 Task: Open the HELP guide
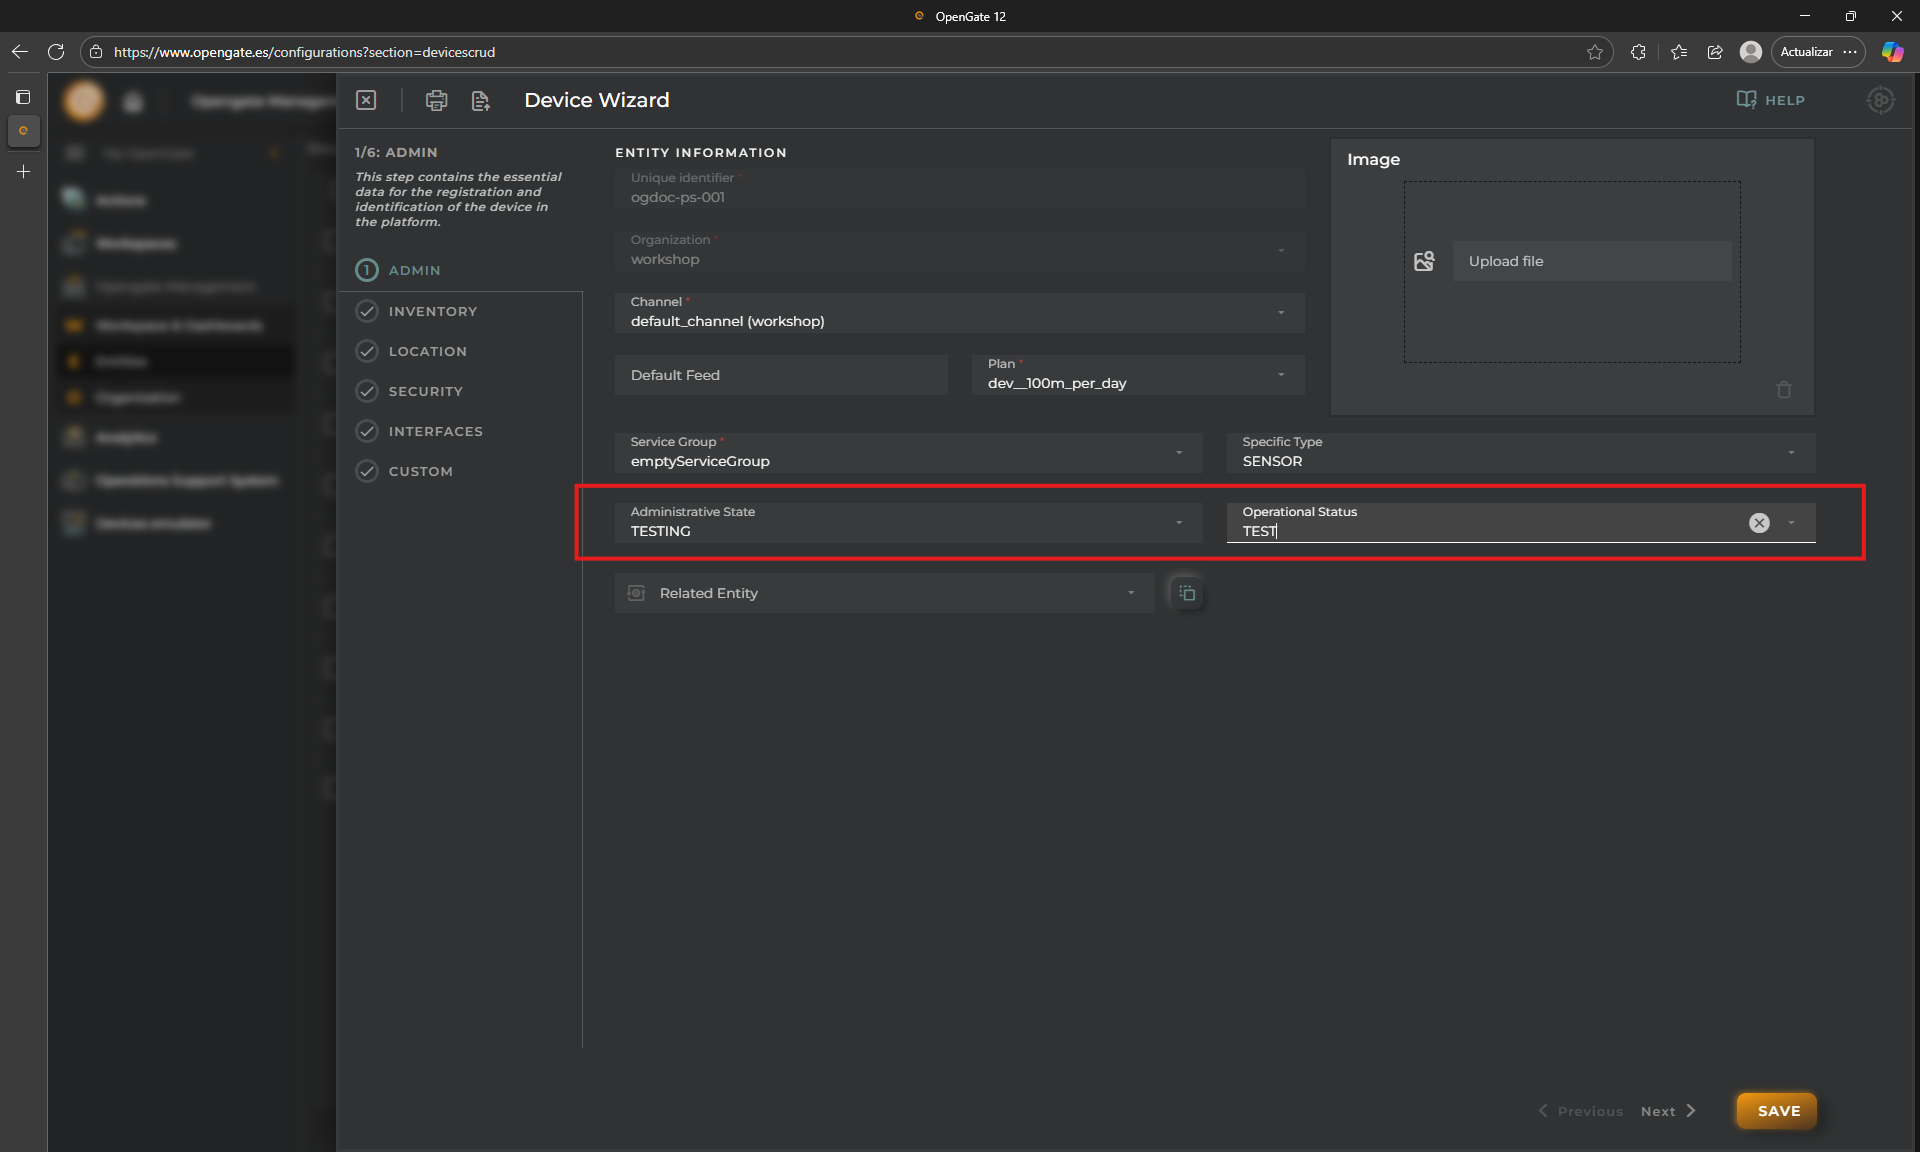click(x=1771, y=100)
